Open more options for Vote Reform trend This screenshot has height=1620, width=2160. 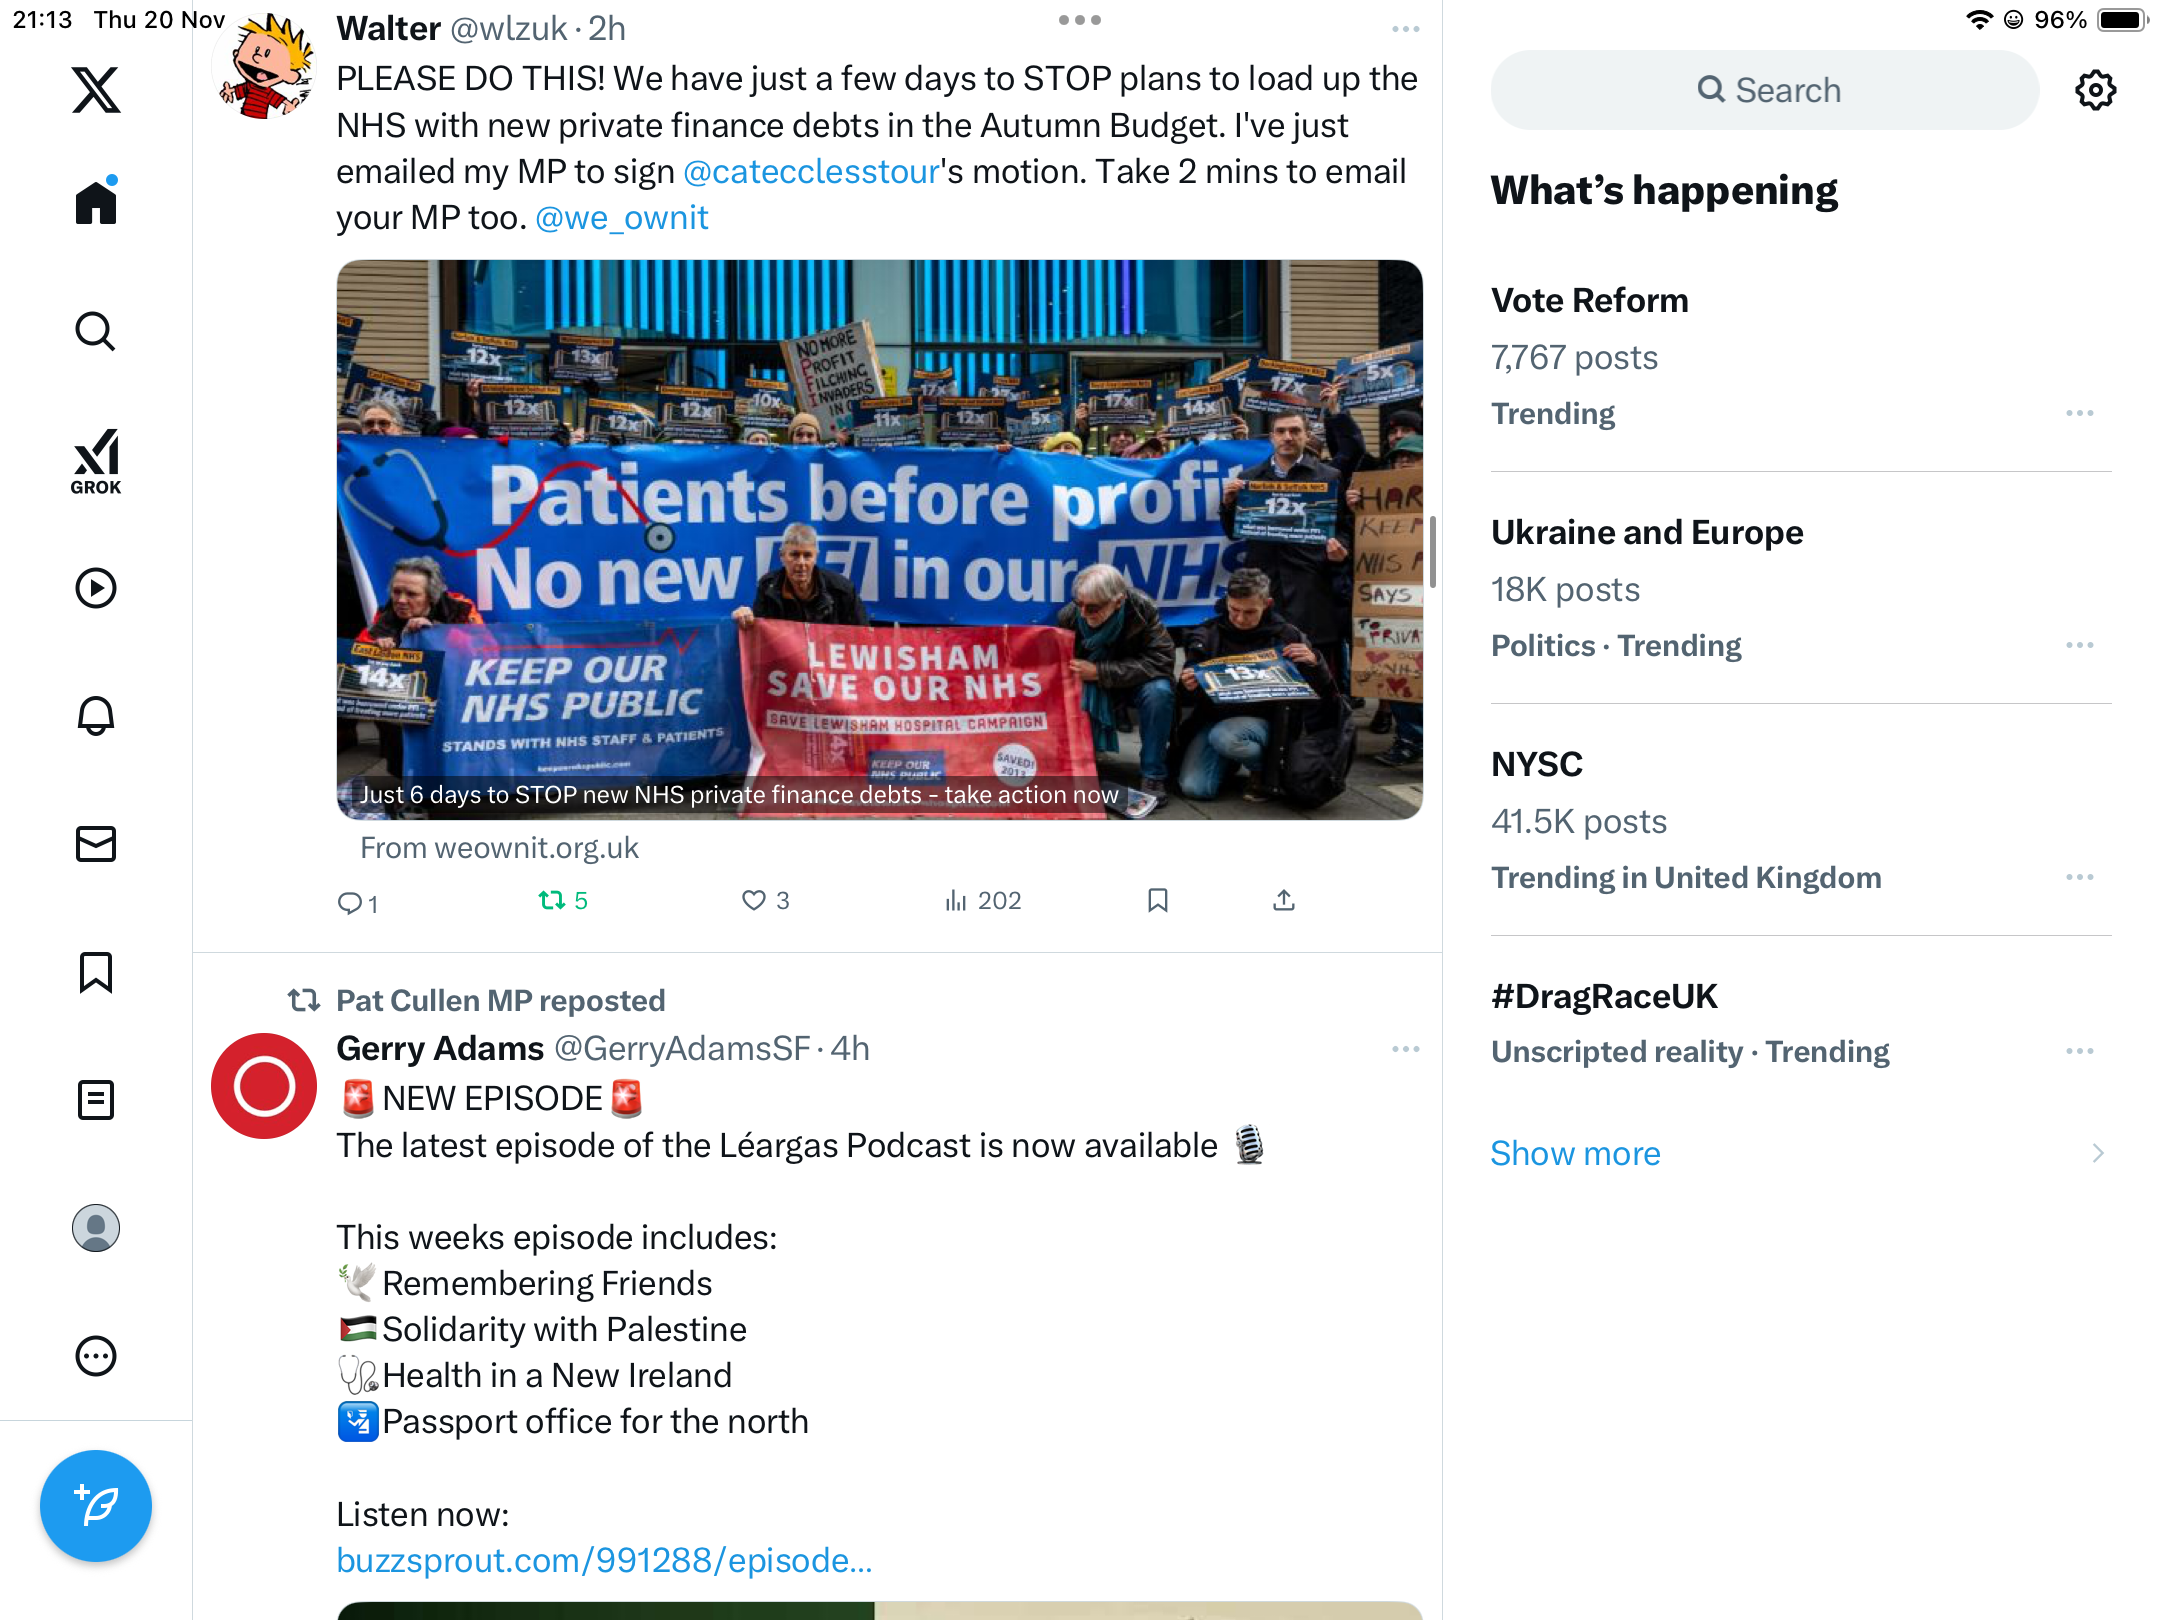2080,413
